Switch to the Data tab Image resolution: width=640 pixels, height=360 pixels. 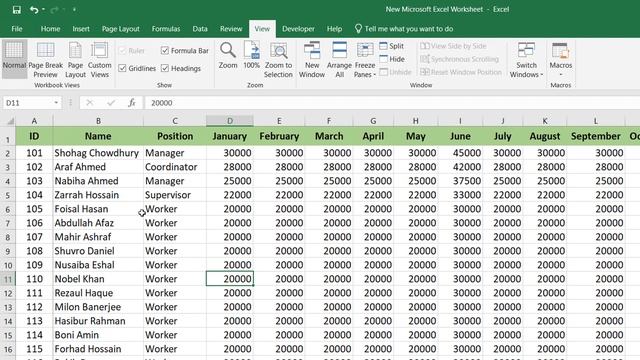pos(200,29)
